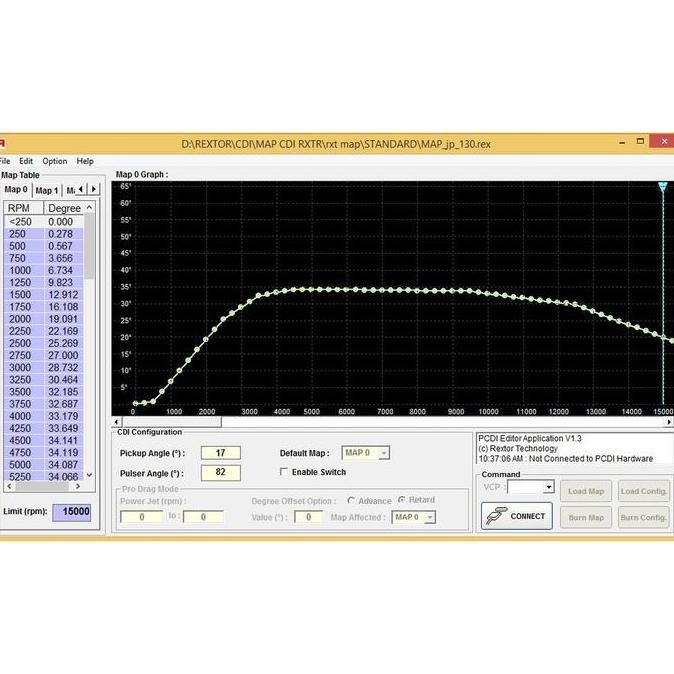Click degree cell 16.108

[64, 307]
